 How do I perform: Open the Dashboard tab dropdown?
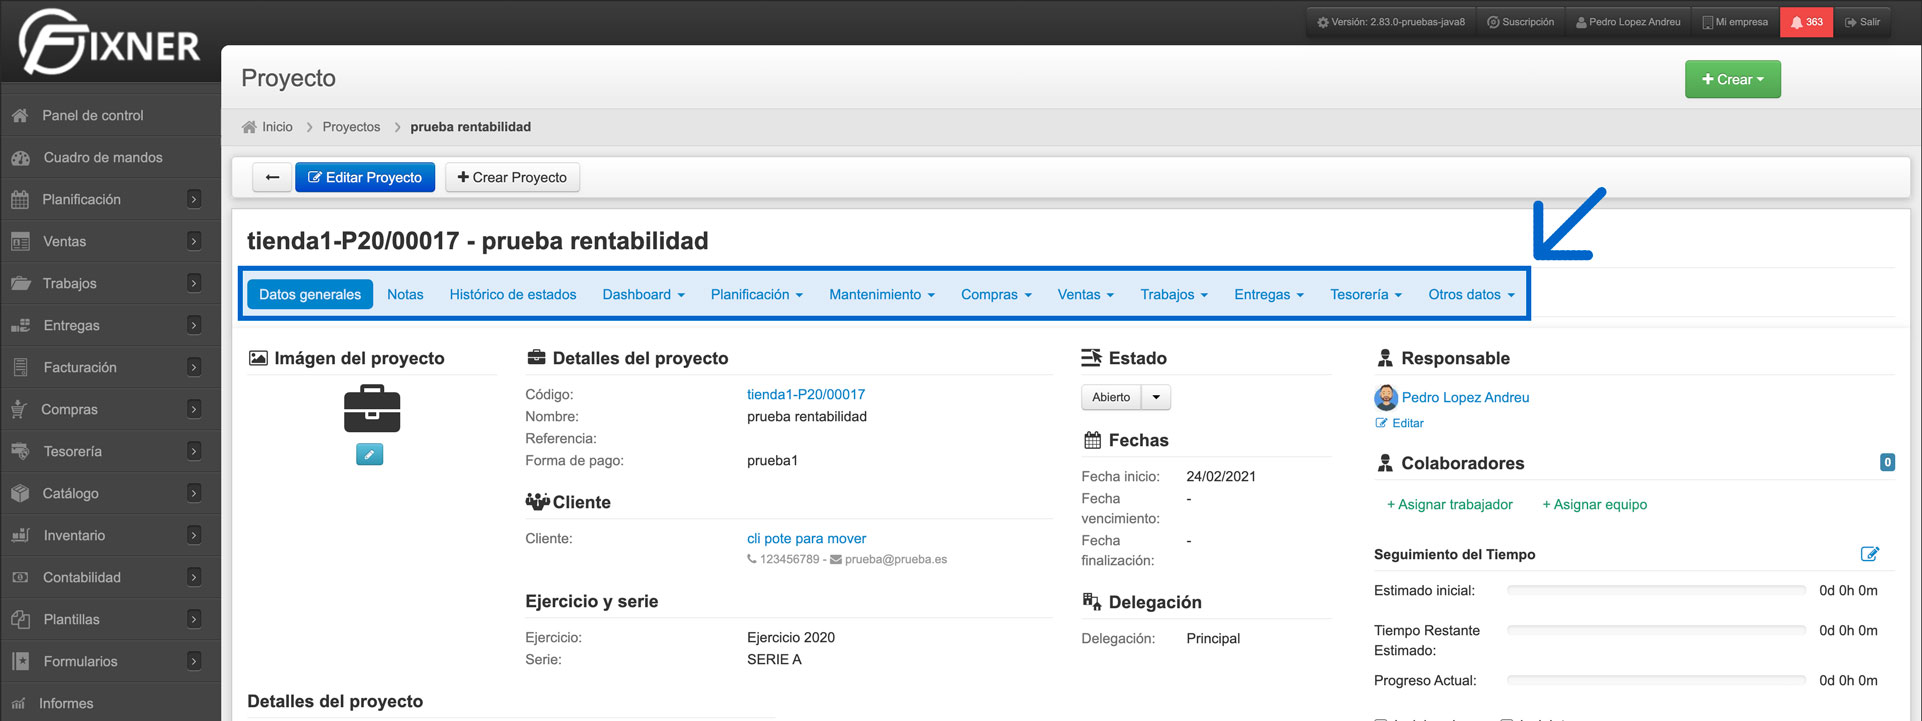(x=643, y=295)
